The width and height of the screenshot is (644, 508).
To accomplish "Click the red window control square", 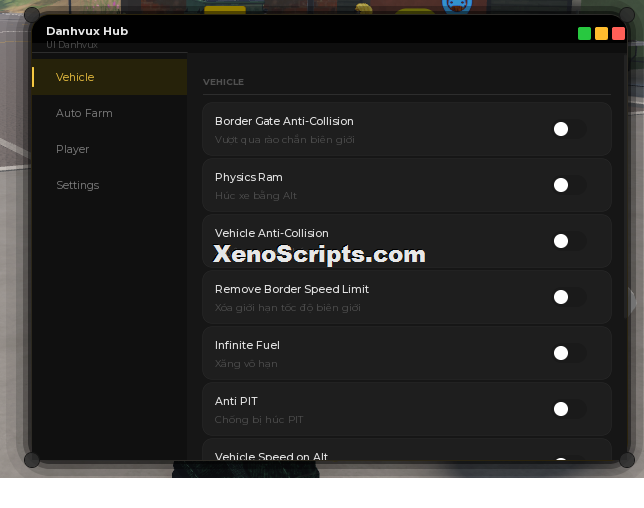I will click(618, 34).
